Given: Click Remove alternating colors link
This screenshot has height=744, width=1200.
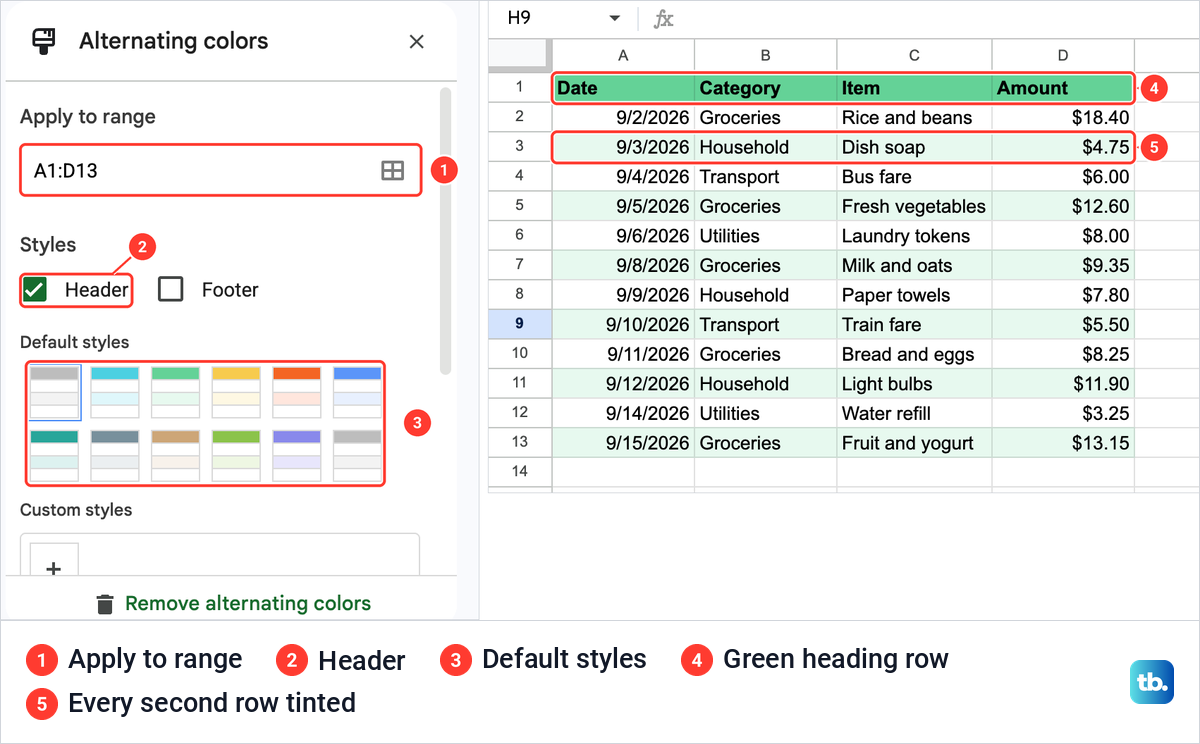Looking at the screenshot, I should tap(248, 604).
